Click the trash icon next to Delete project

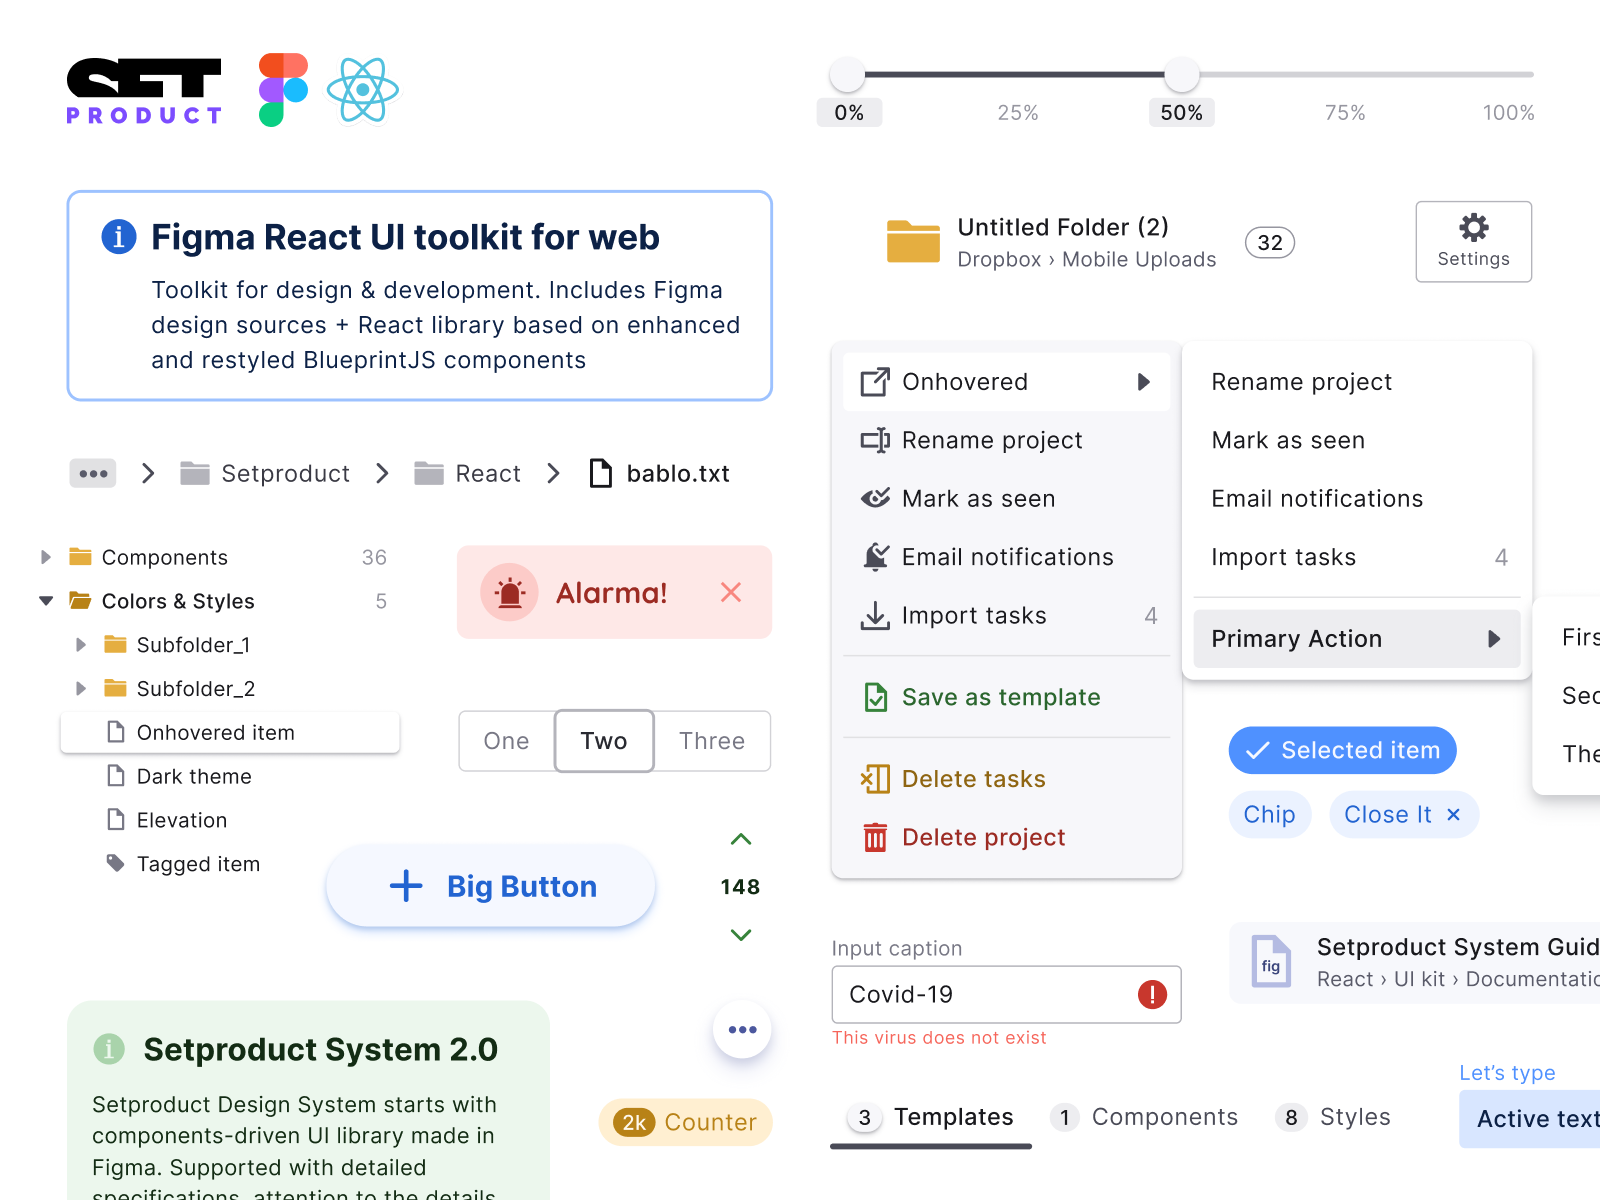(x=876, y=837)
